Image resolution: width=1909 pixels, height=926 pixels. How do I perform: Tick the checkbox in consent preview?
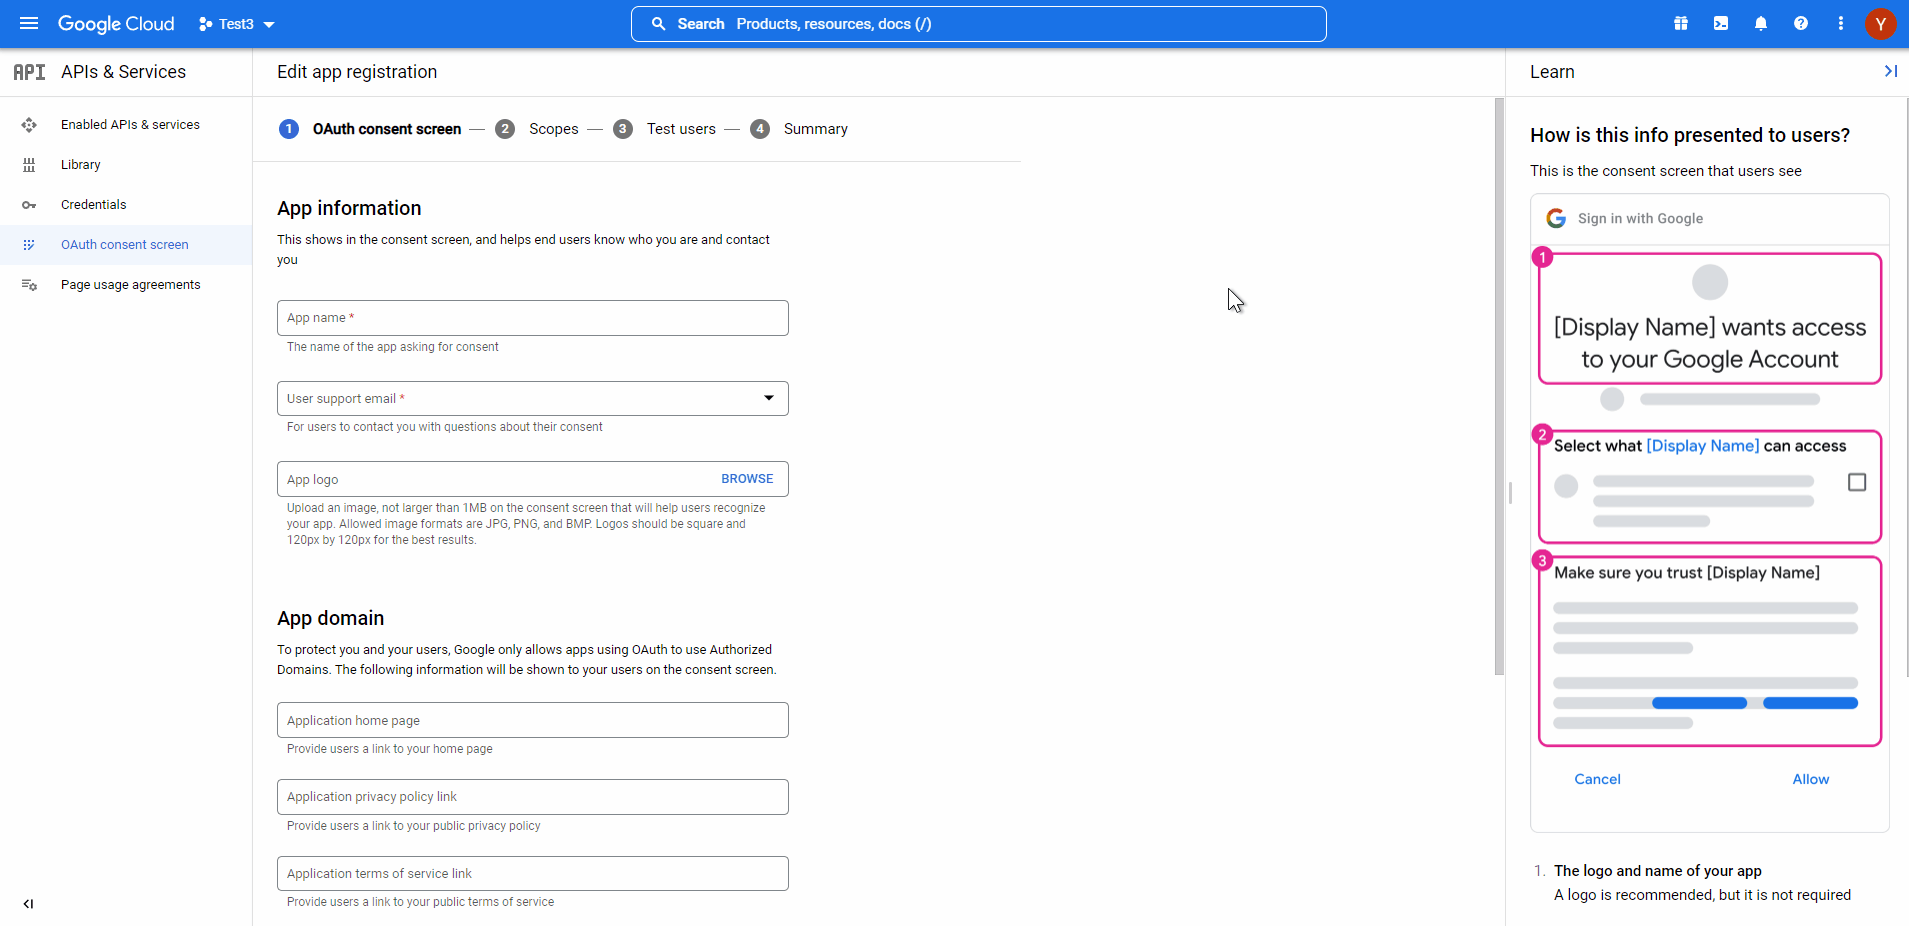1857,482
